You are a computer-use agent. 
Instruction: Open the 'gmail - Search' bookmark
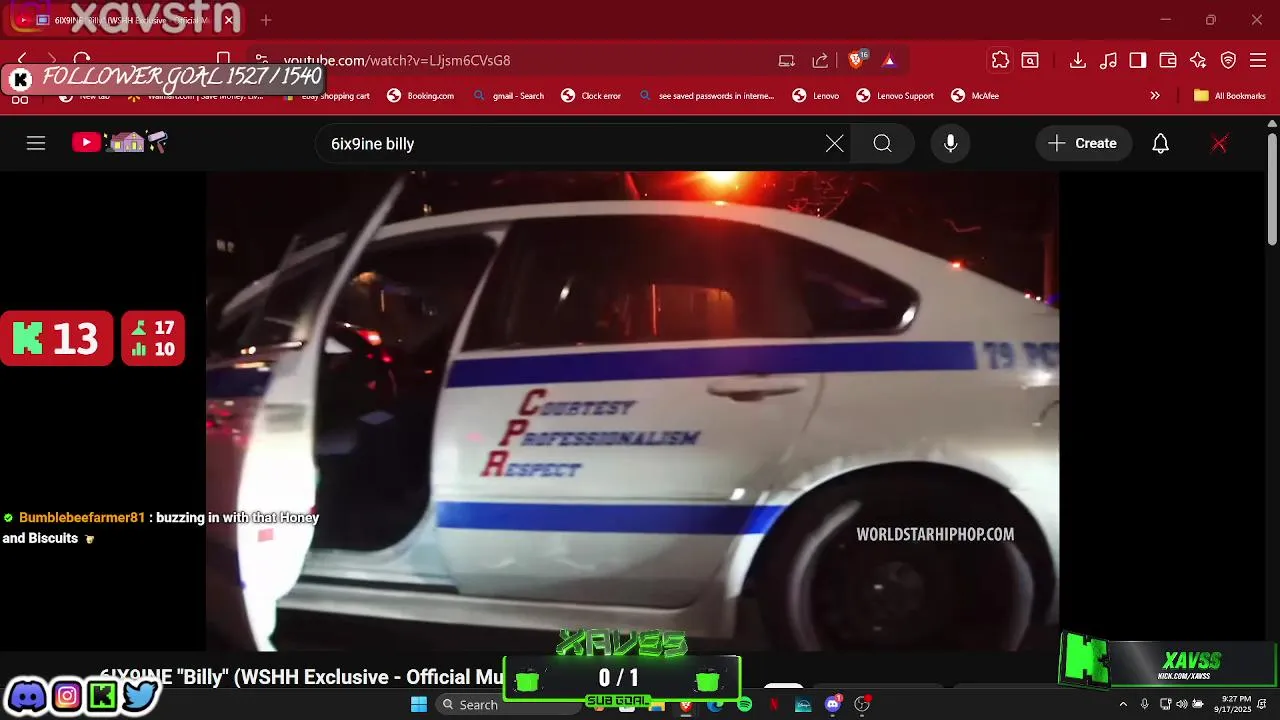pyautogui.click(x=509, y=96)
